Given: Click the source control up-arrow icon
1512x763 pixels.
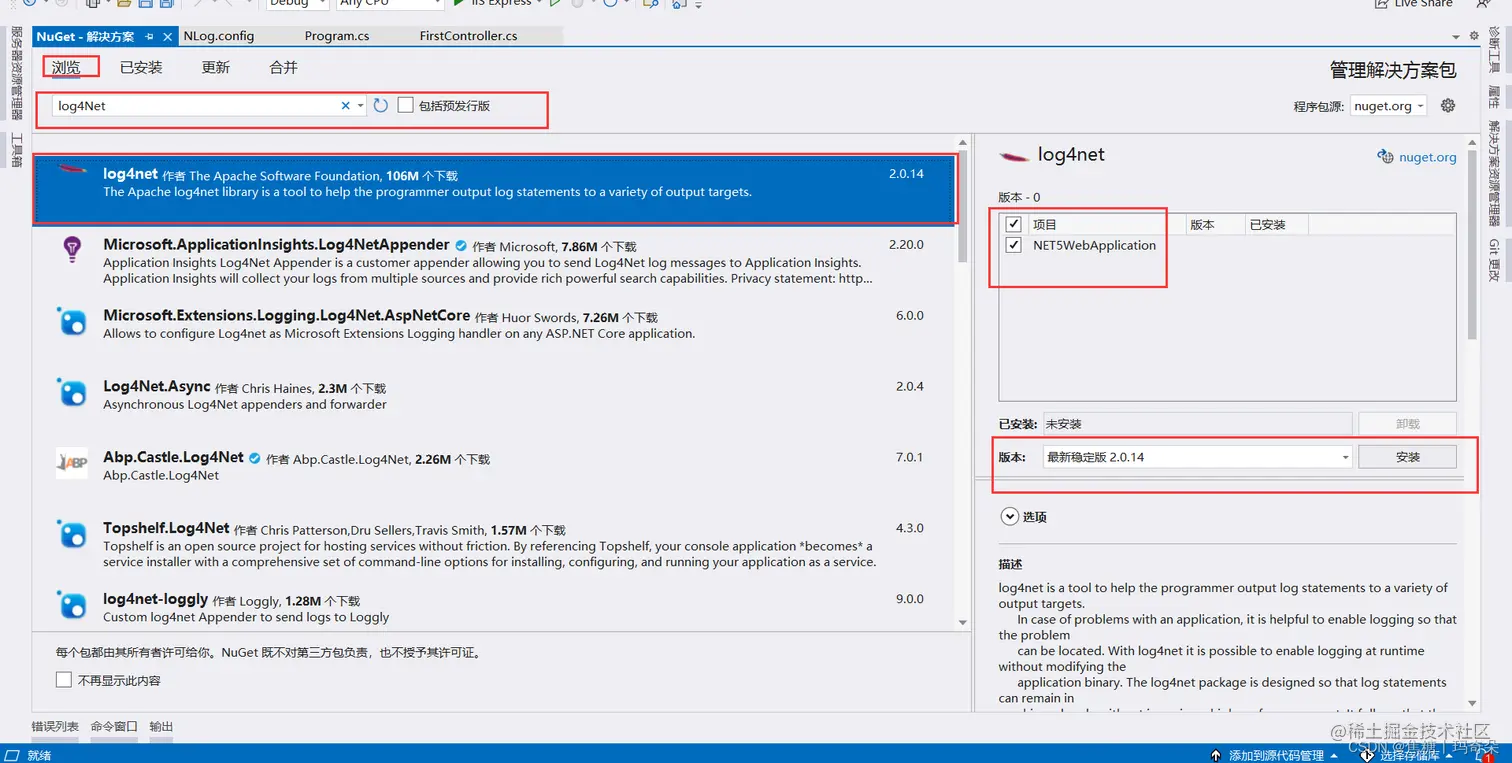Looking at the screenshot, I should click(x=1216, y=755).
